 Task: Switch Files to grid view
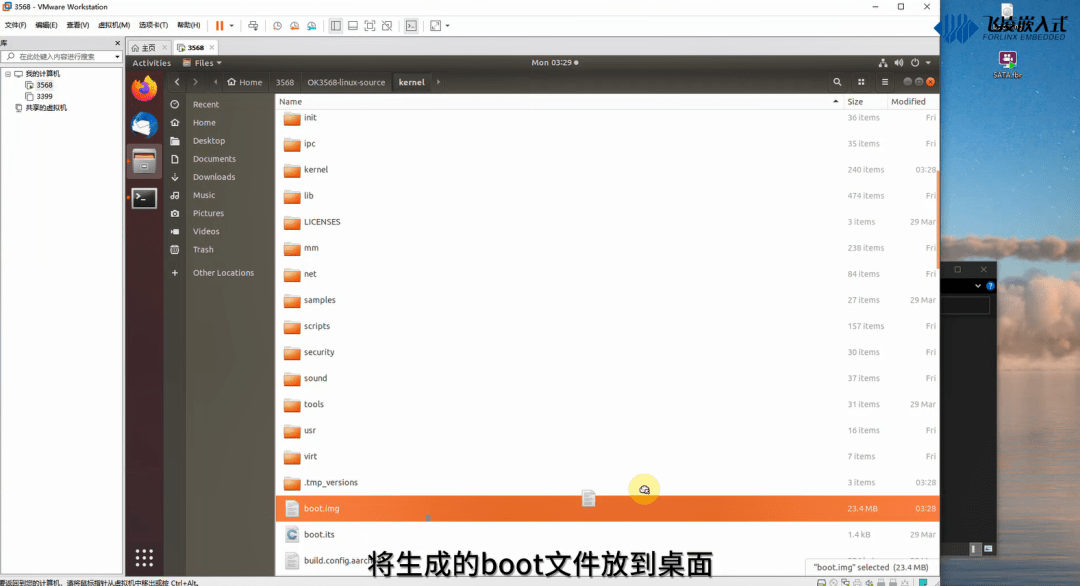click(x=862, y=81)
